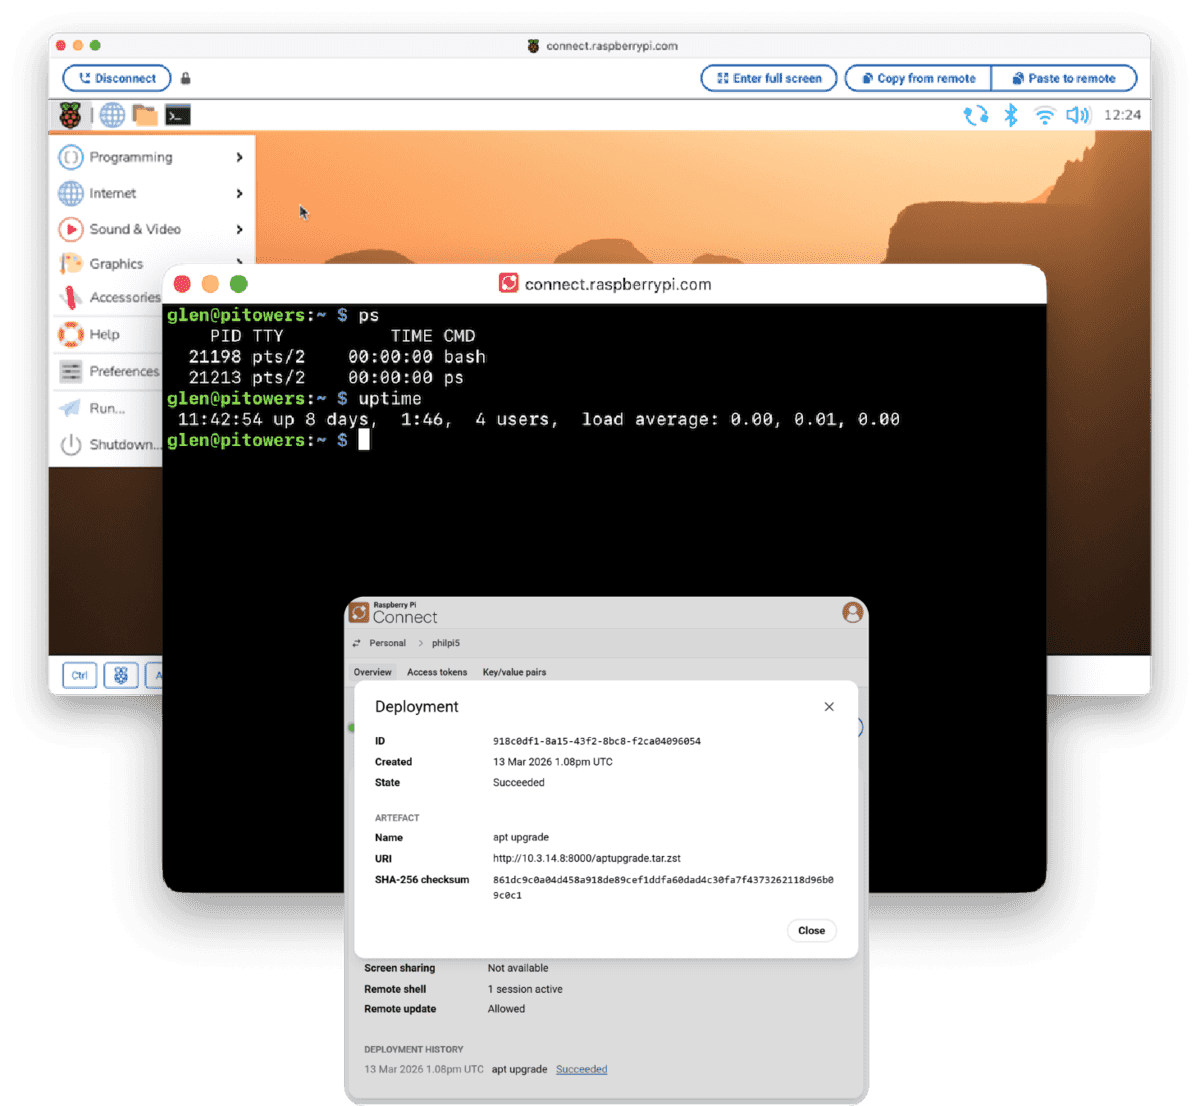
Task: Launch the web browser globe in taskbar
Action: pos(112,115)
